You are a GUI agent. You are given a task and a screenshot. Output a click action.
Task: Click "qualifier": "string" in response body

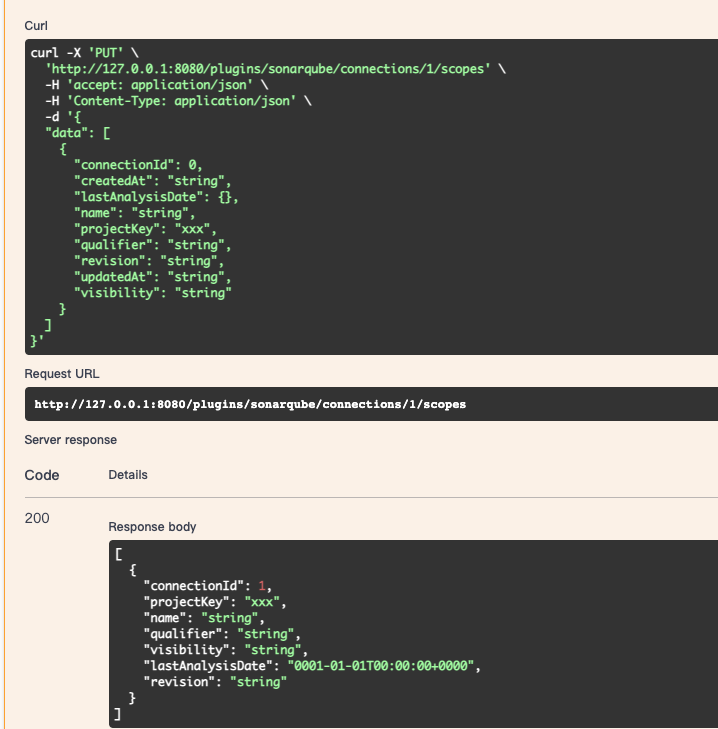222,634
